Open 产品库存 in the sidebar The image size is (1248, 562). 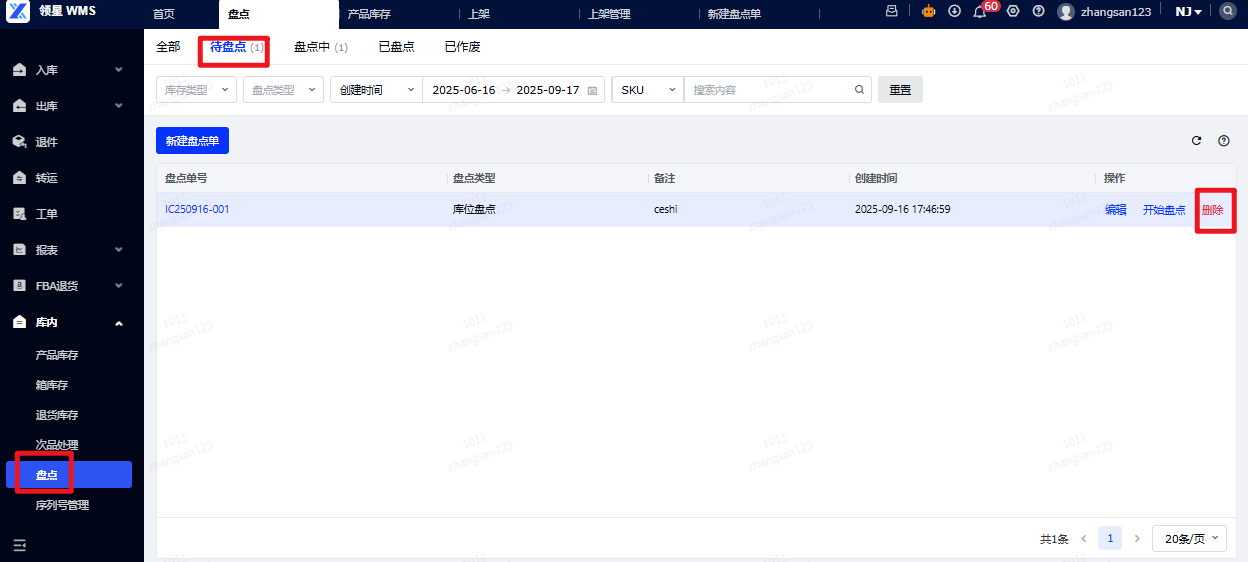57,355
